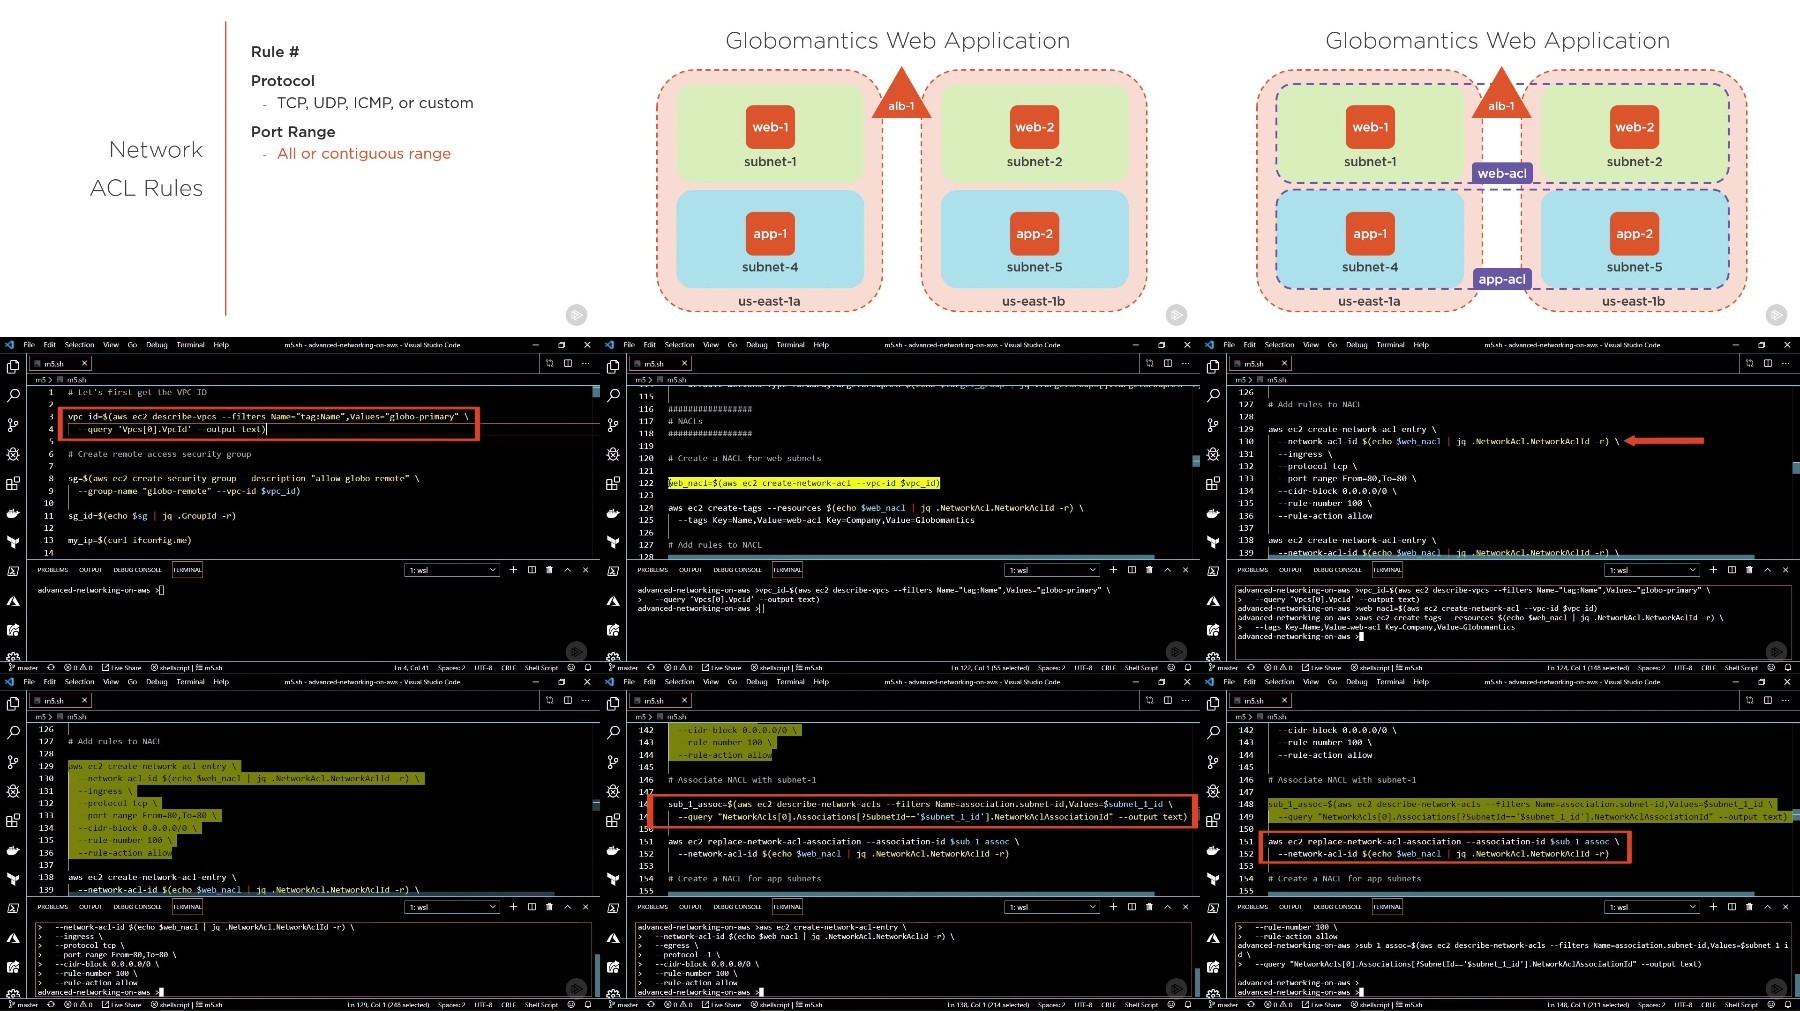This screenshot has width=1800, height=1011.
Task: Switch to DEBUG CONSOLE tab in 'Ln 124' window
Action: [1337, 570]
